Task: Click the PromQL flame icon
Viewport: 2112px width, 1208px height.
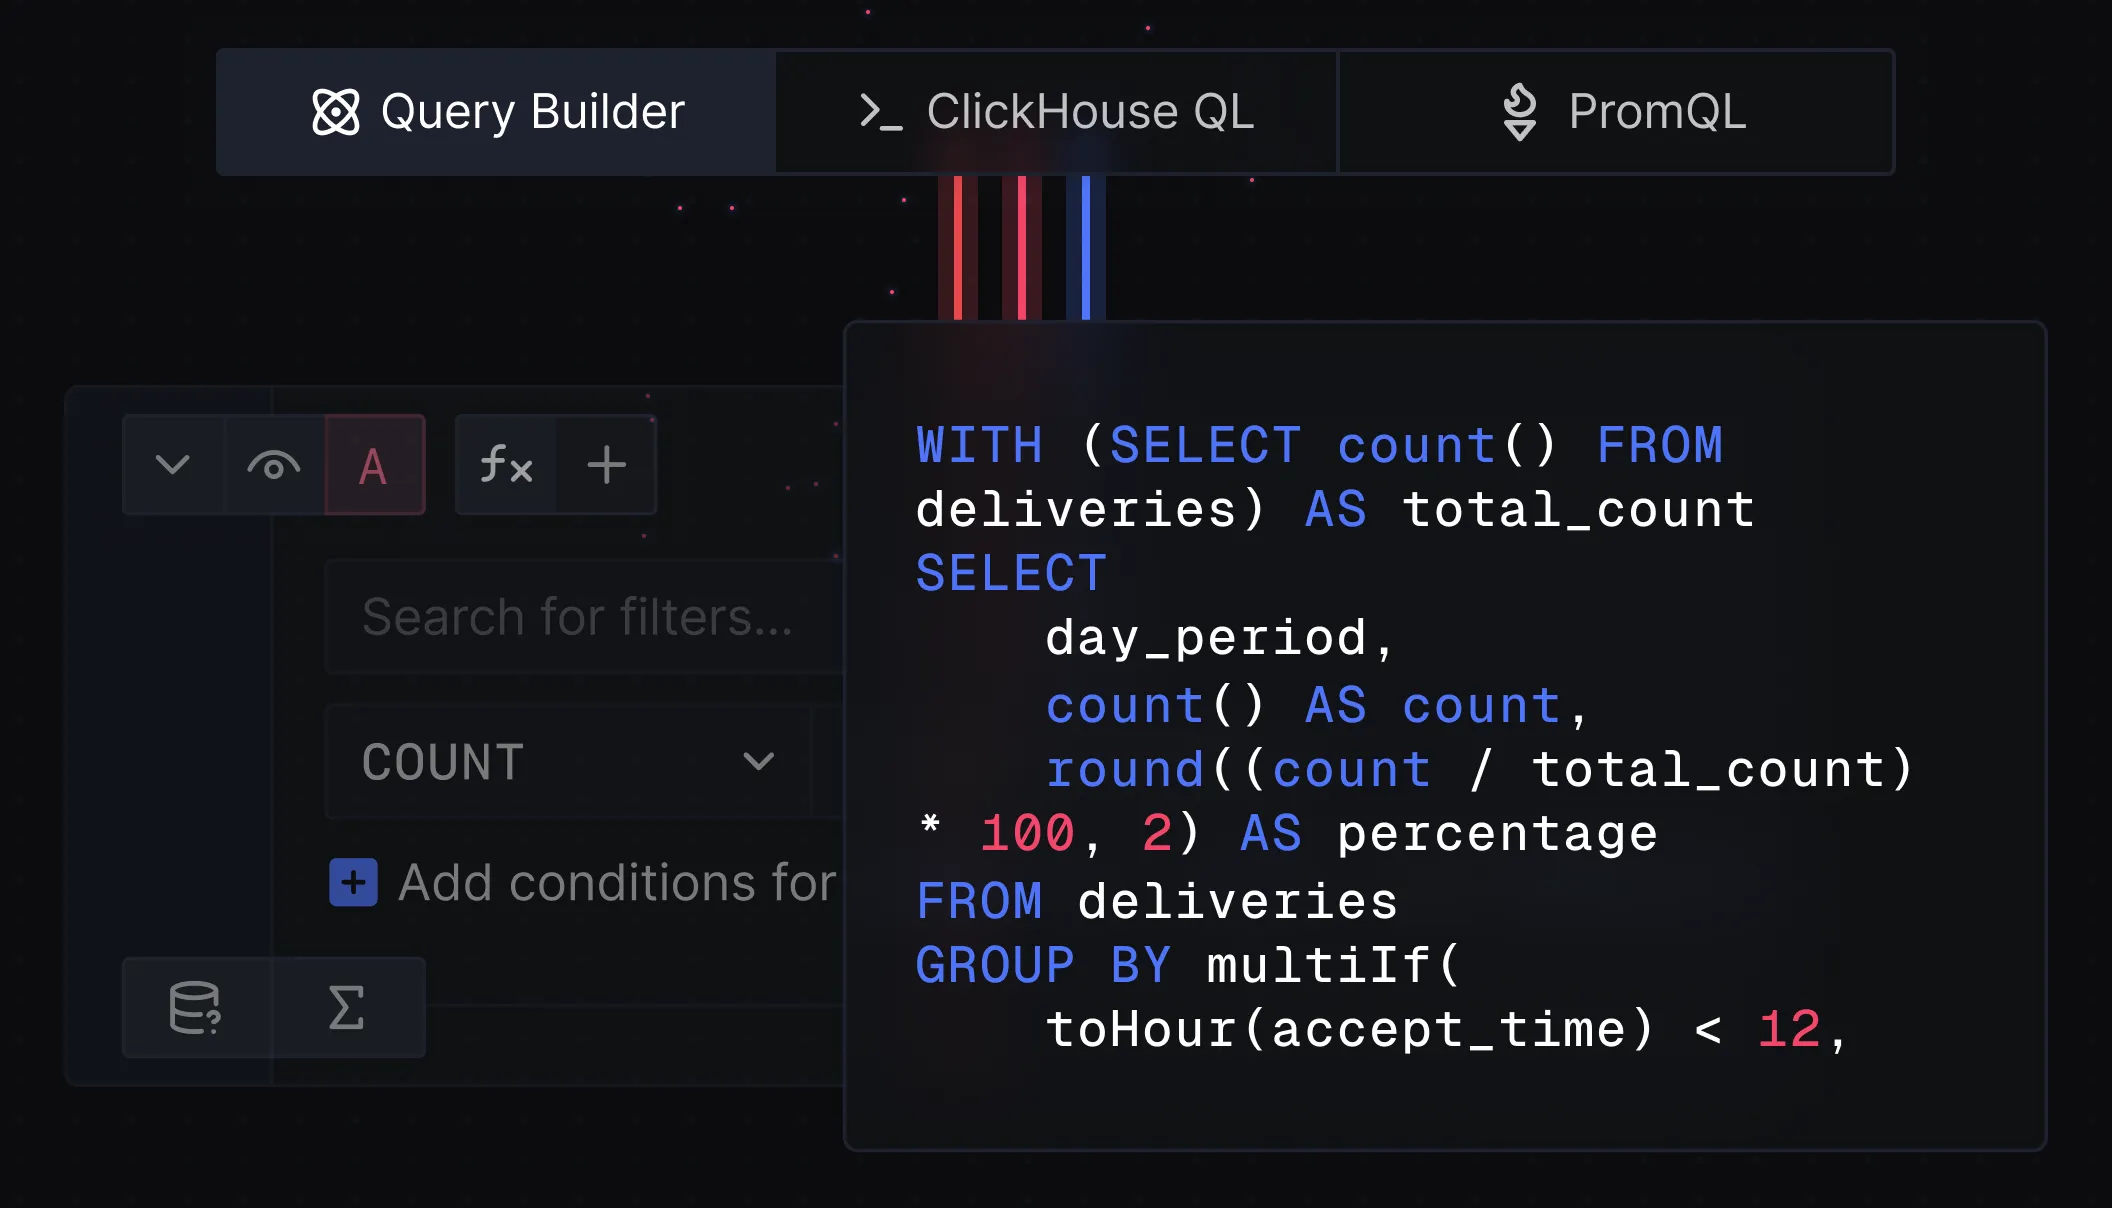Action: click(x=1519, y=112)
